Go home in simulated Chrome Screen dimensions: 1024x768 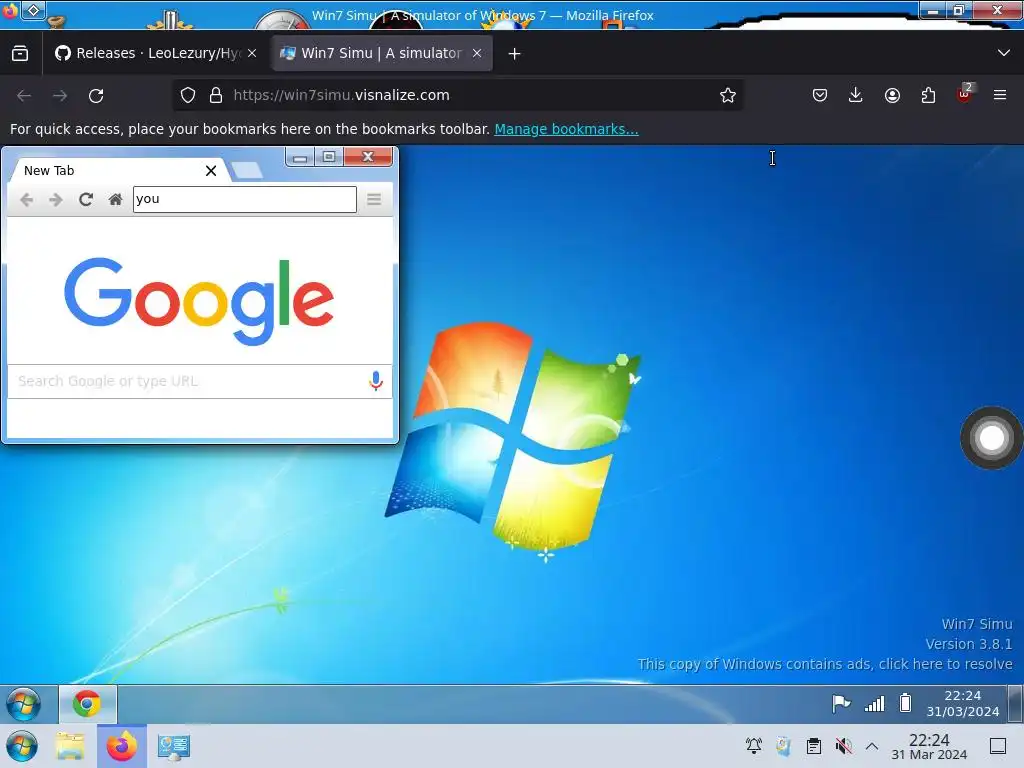(116, 200)
